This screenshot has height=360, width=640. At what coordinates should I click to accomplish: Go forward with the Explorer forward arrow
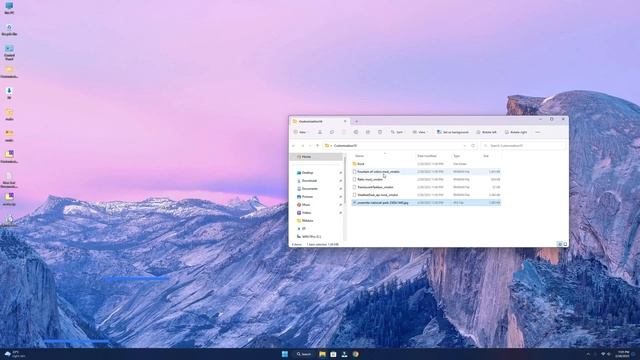point(302,146)
